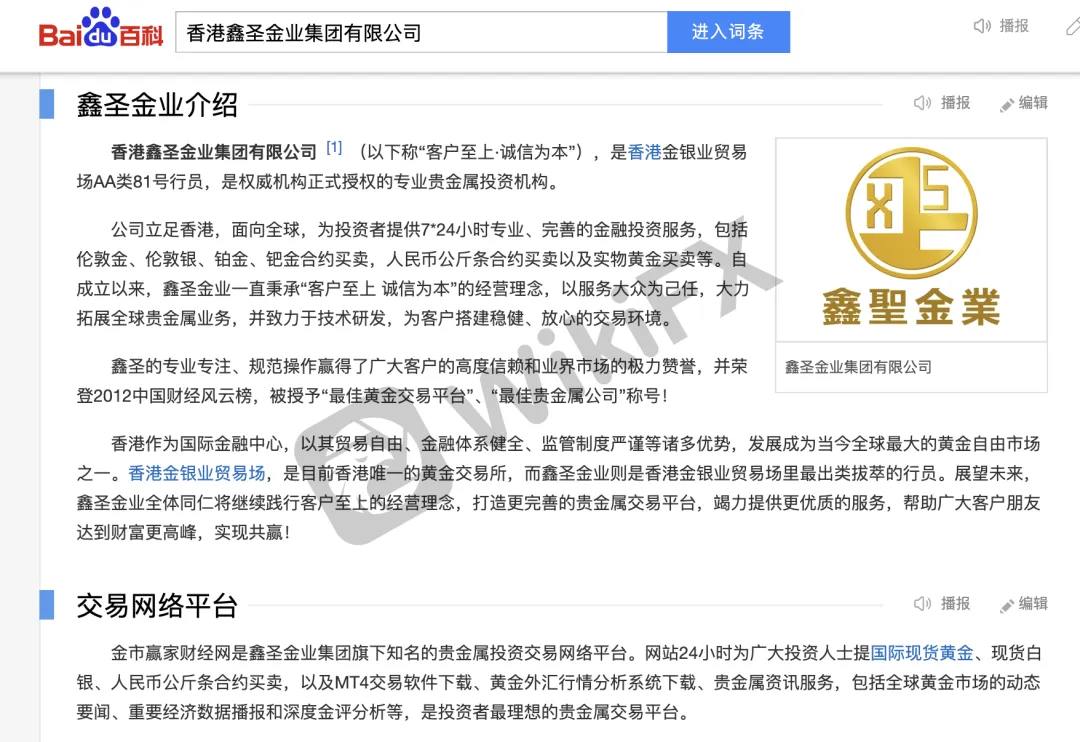Viewport: 1080px width, 742px height.
Task: Open the 香港 link in first paragraph
Action: [645, 152]
